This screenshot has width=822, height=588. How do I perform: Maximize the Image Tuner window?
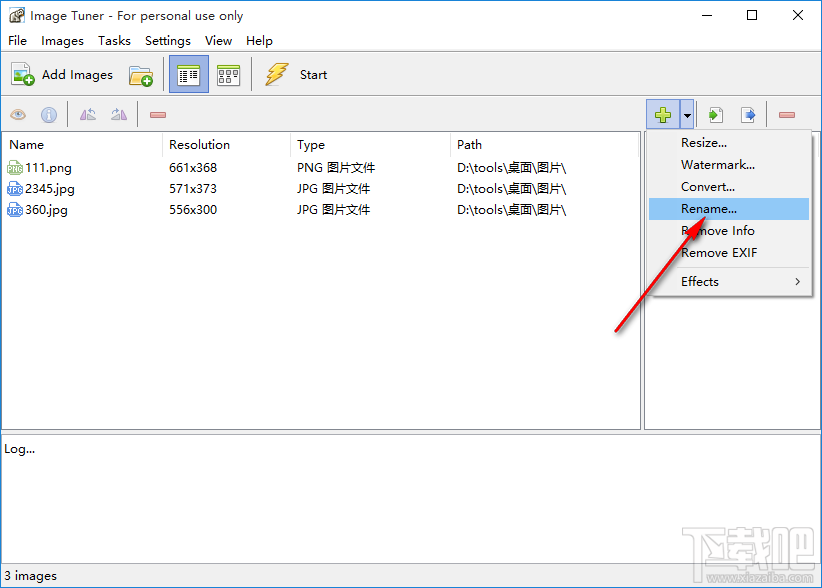click(752, 15)
